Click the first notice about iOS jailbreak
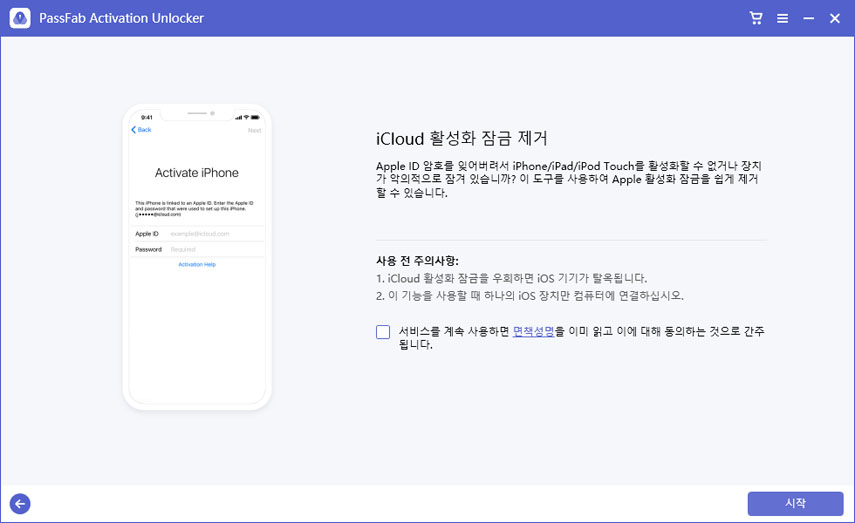 511,278
